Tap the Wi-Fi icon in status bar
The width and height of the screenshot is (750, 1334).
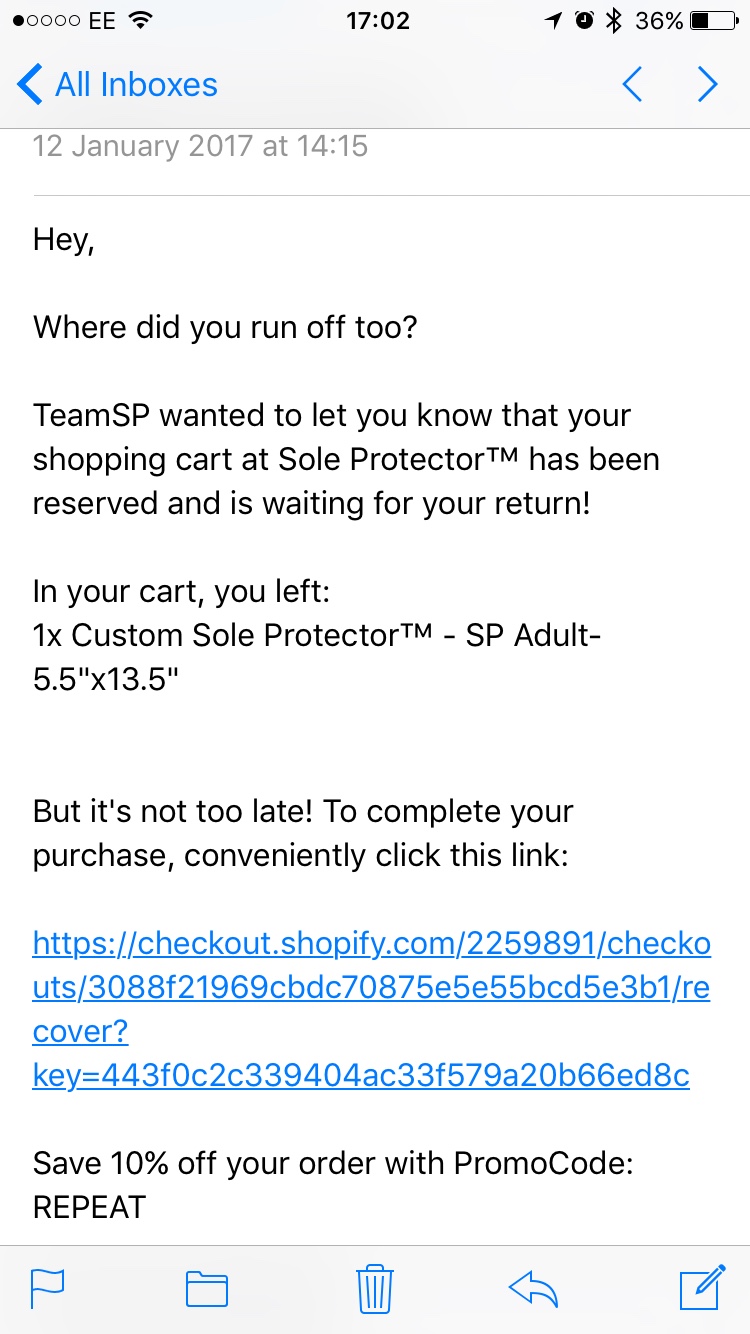[x=141, y=20]
